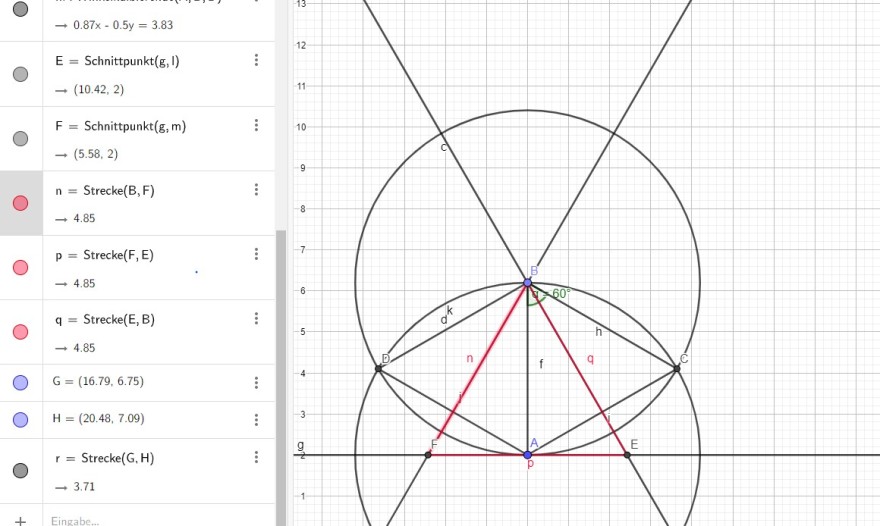Toggle visibility of point E

20,74
